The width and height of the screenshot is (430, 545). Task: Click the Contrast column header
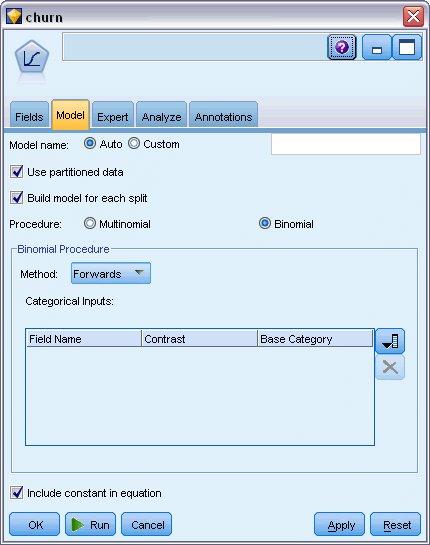tap(199, 339)
